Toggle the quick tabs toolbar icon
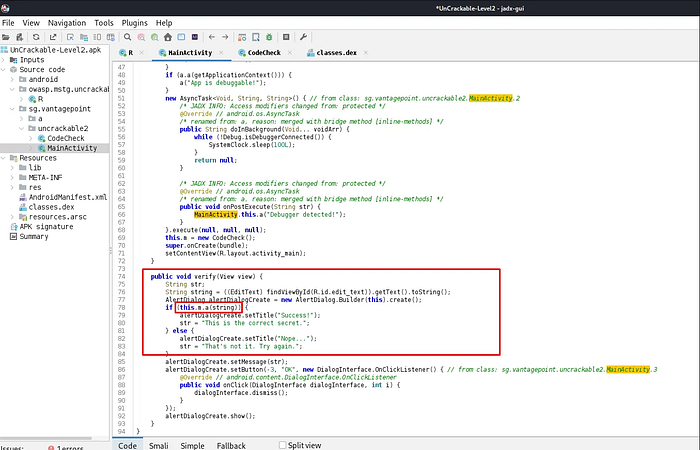700x450 pixels. click(x=97, y=37)
